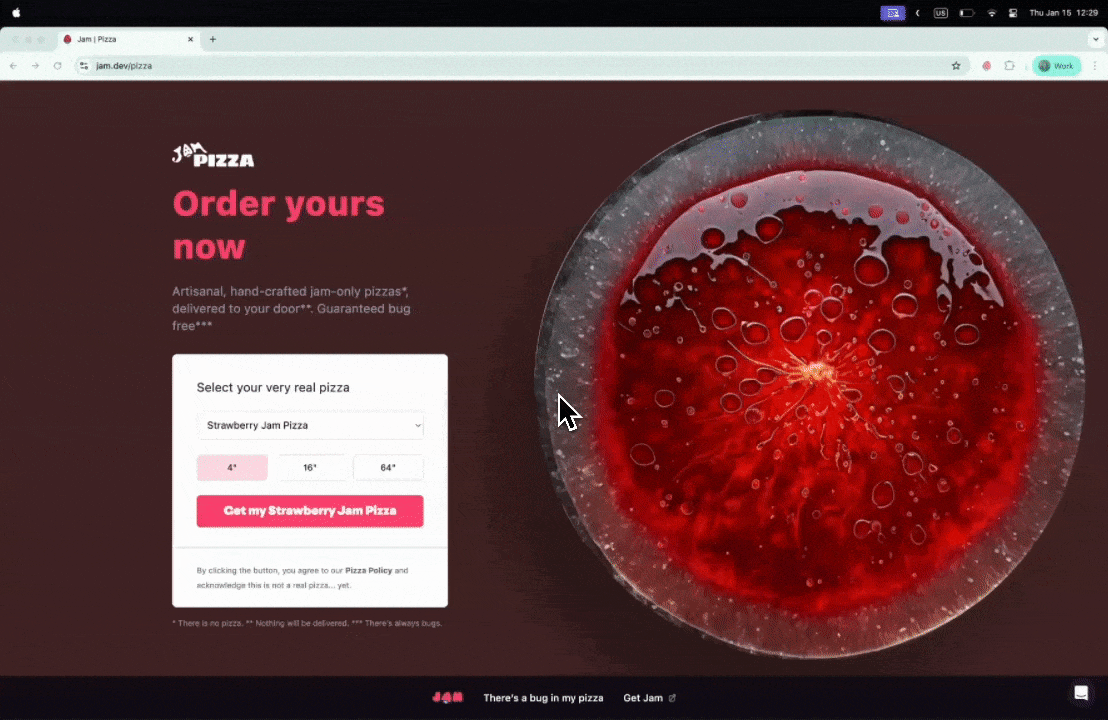Open a new browser tab

click(x=213, y=40)
